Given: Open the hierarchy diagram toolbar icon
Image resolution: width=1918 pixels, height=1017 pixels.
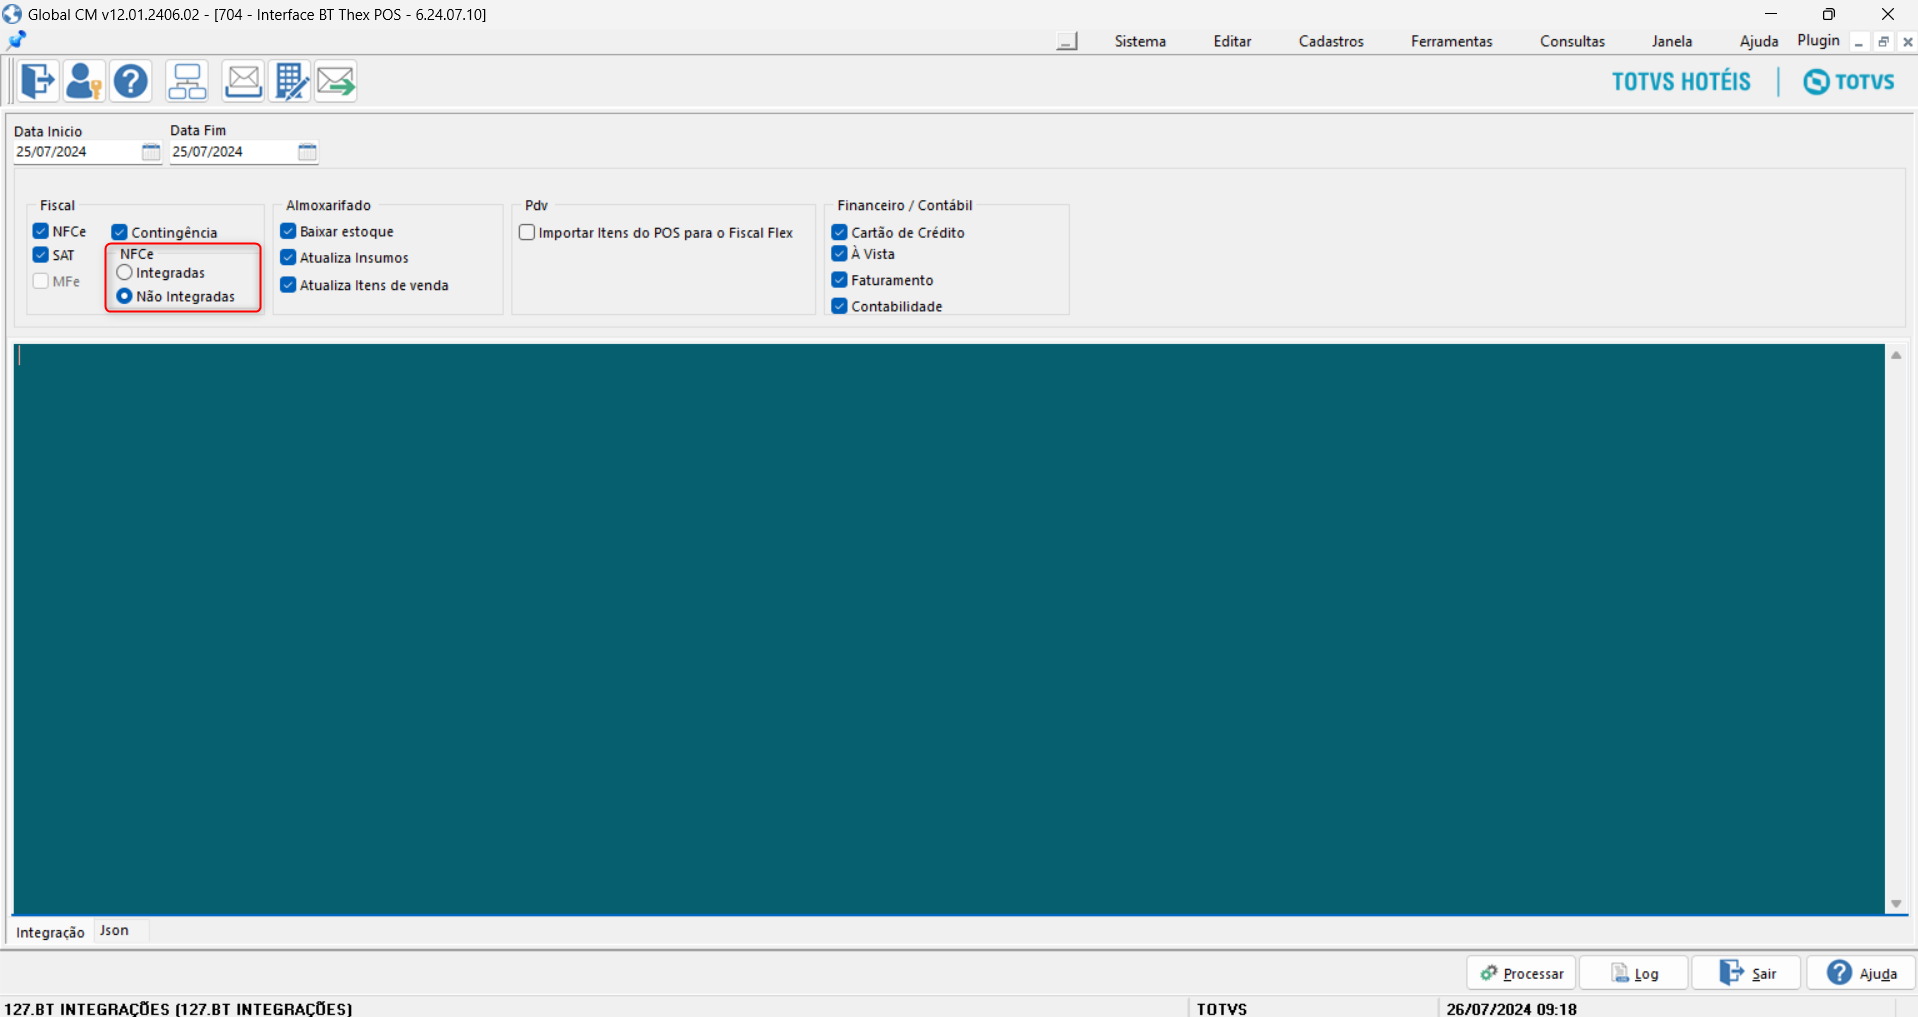Looking at the screenshot, I should point(187,81).
